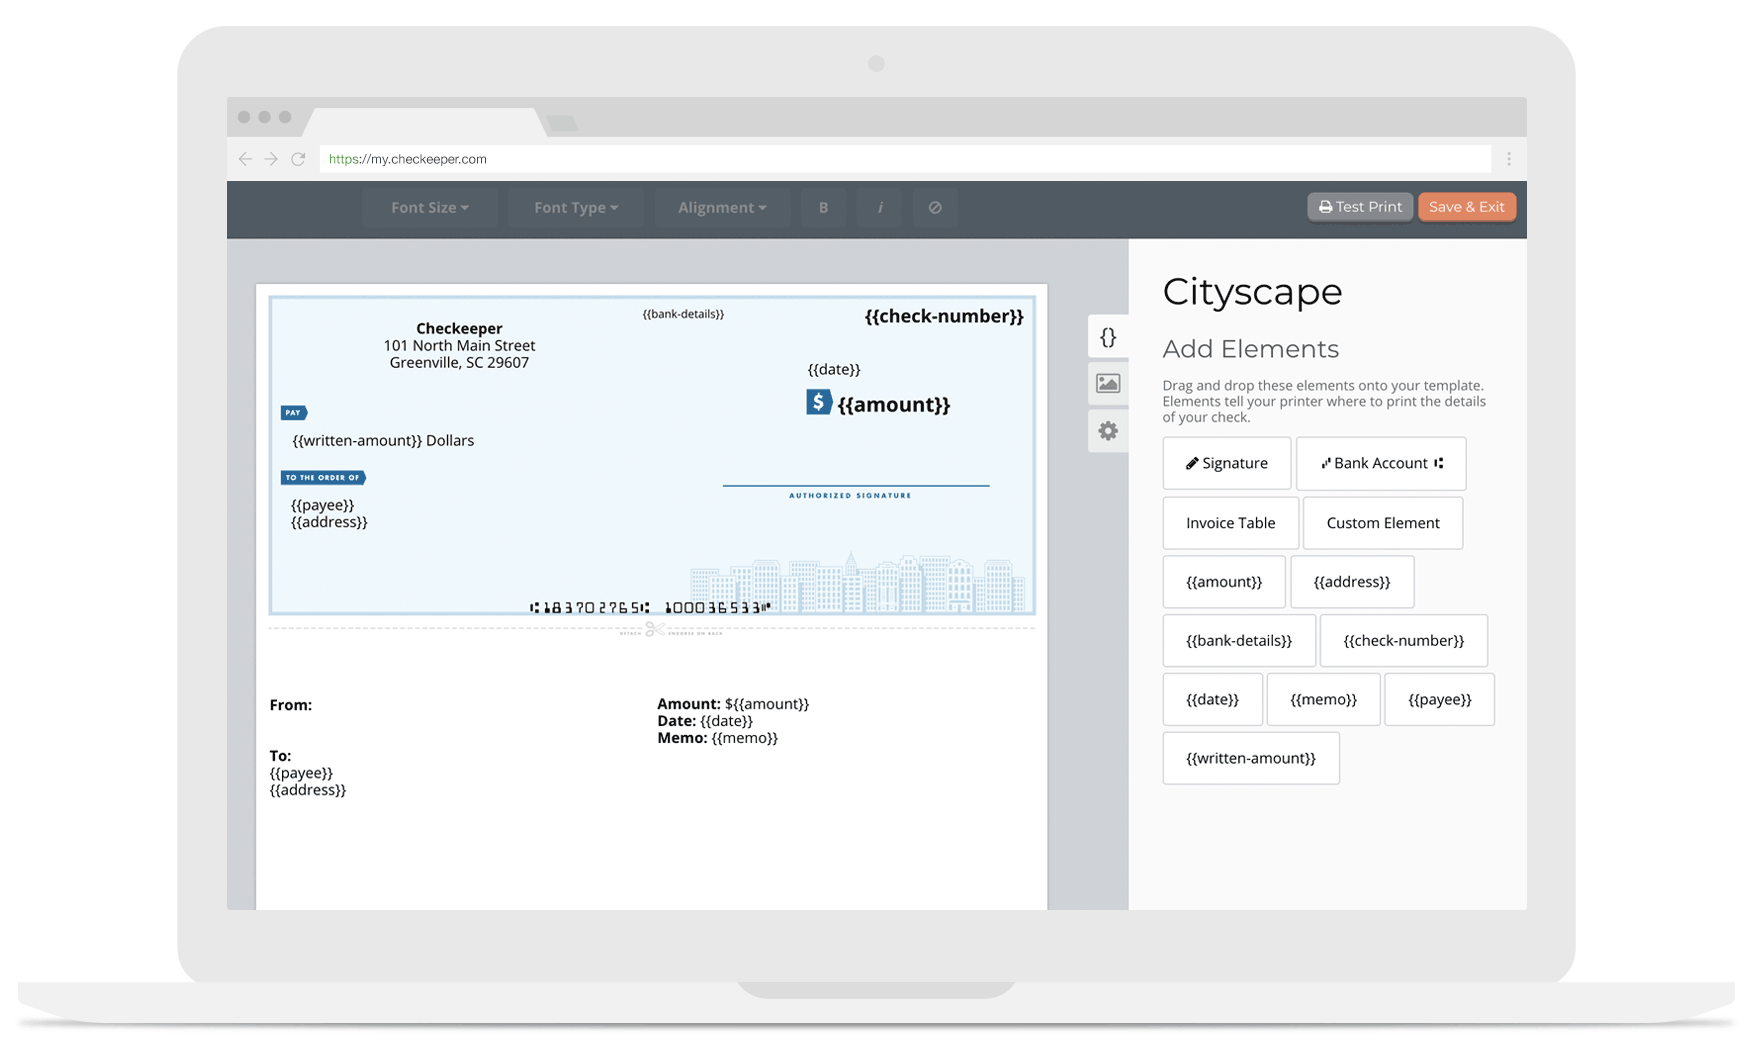
Task: Toggle italic text formatting
Action: [x=879, y=208]
